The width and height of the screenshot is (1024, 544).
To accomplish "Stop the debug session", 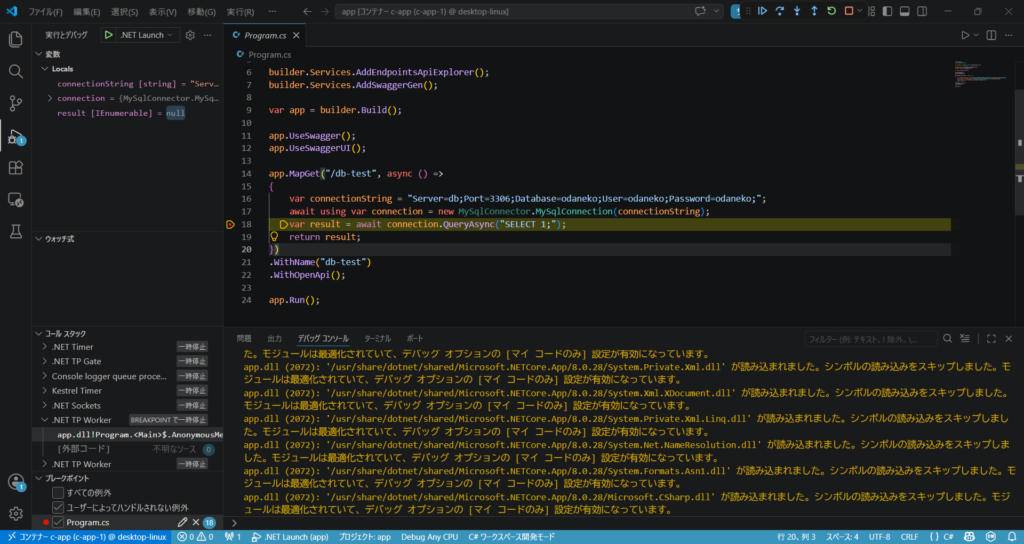I will click(849, 11).
